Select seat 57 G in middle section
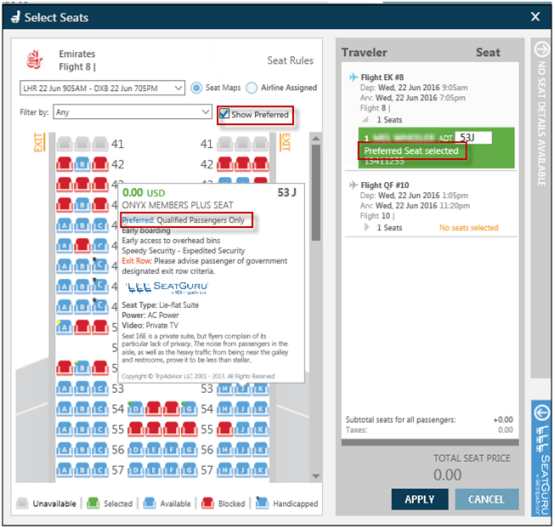555x527 pixels. [x=190, y=470]
